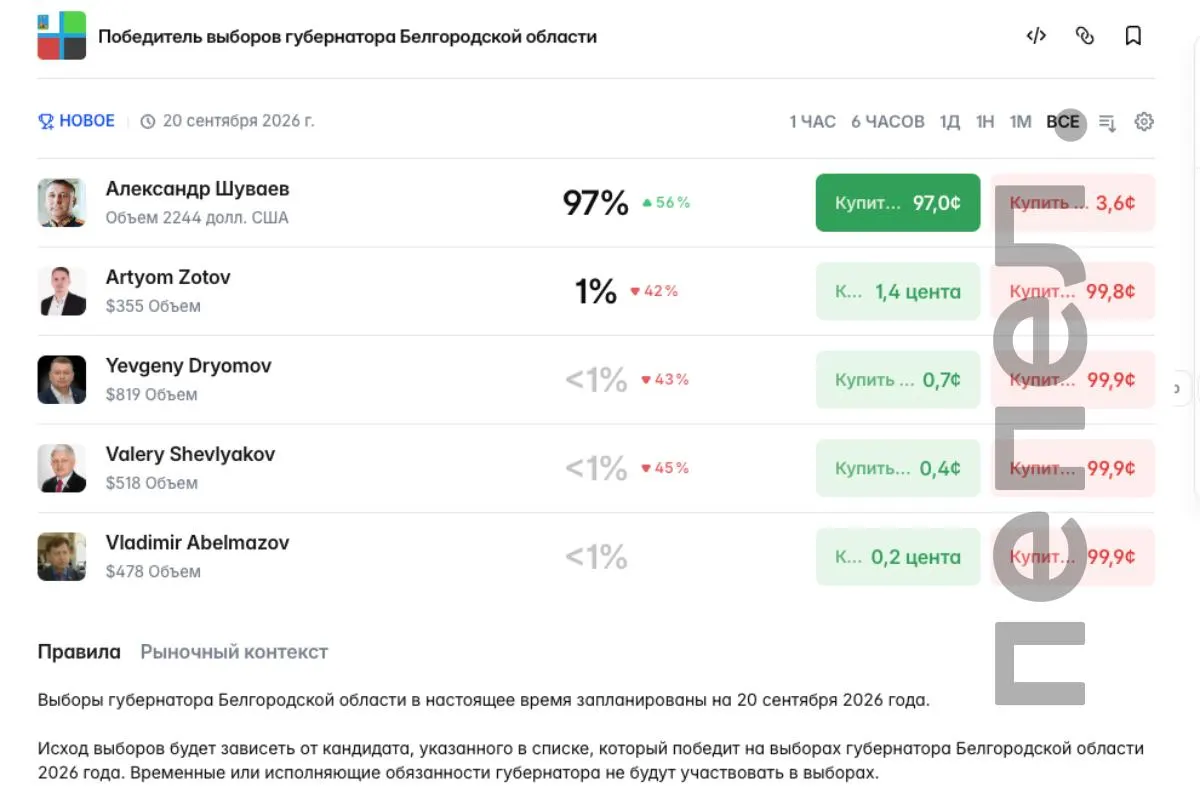Bookmark this market with the bookmark icon
The width and height of the screenshot is (1200, 800).
pyautogui.click(x=1133, y=36)
